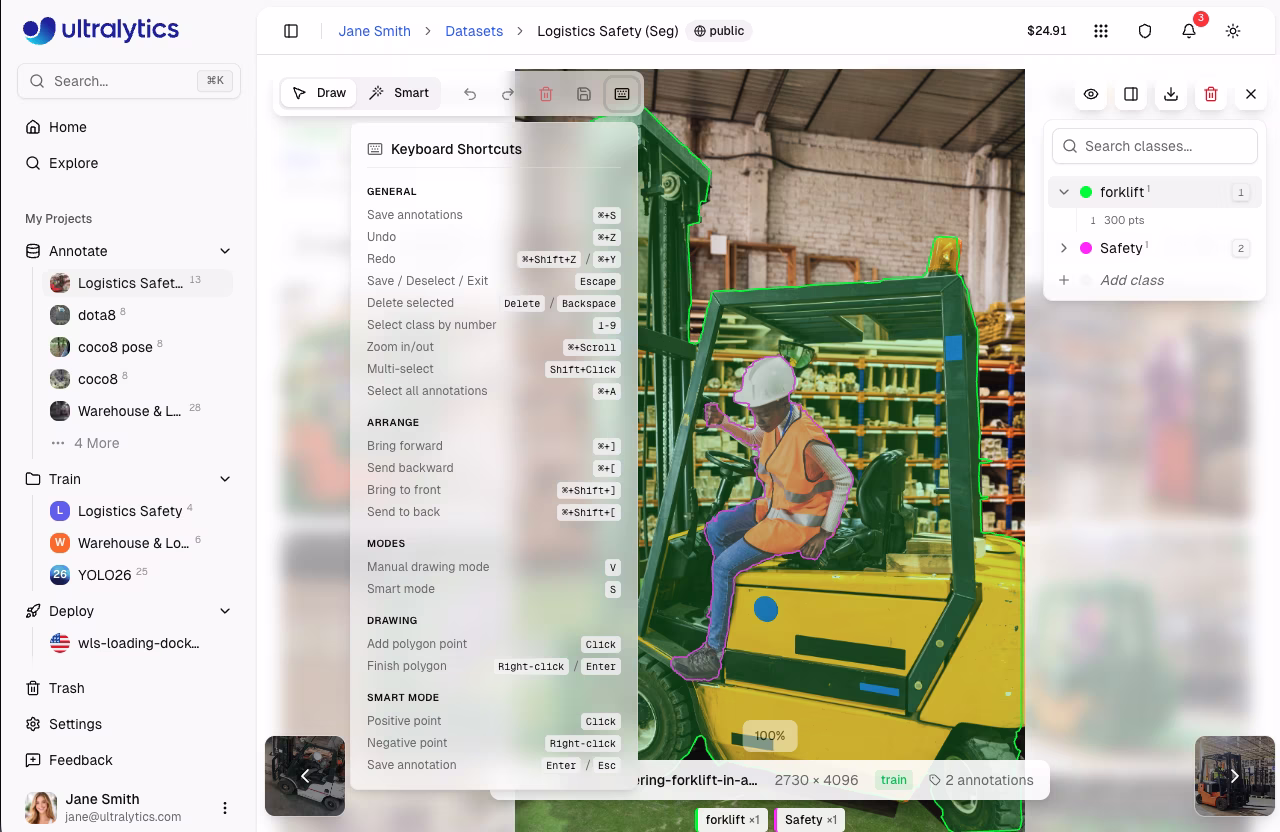Focus the Search classes field
This screenshot has width=1280, height=832.
coord(1155,146)
